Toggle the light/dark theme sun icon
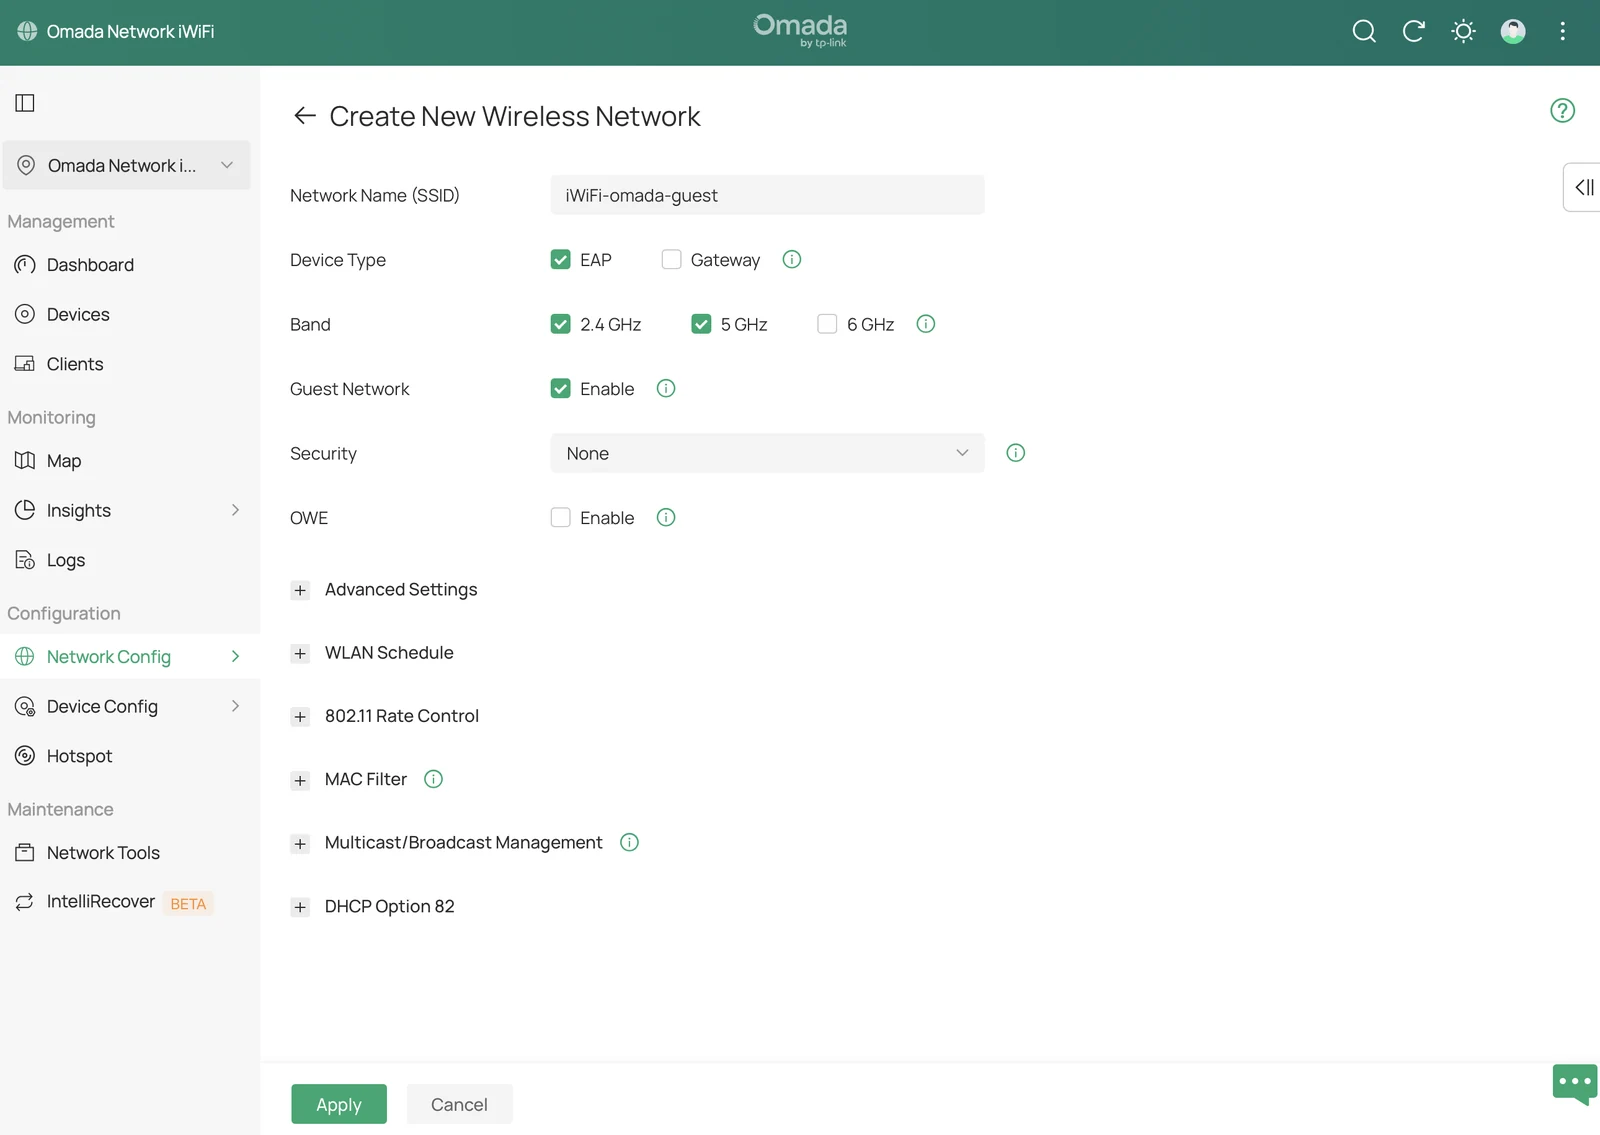 coord(1463,32)
